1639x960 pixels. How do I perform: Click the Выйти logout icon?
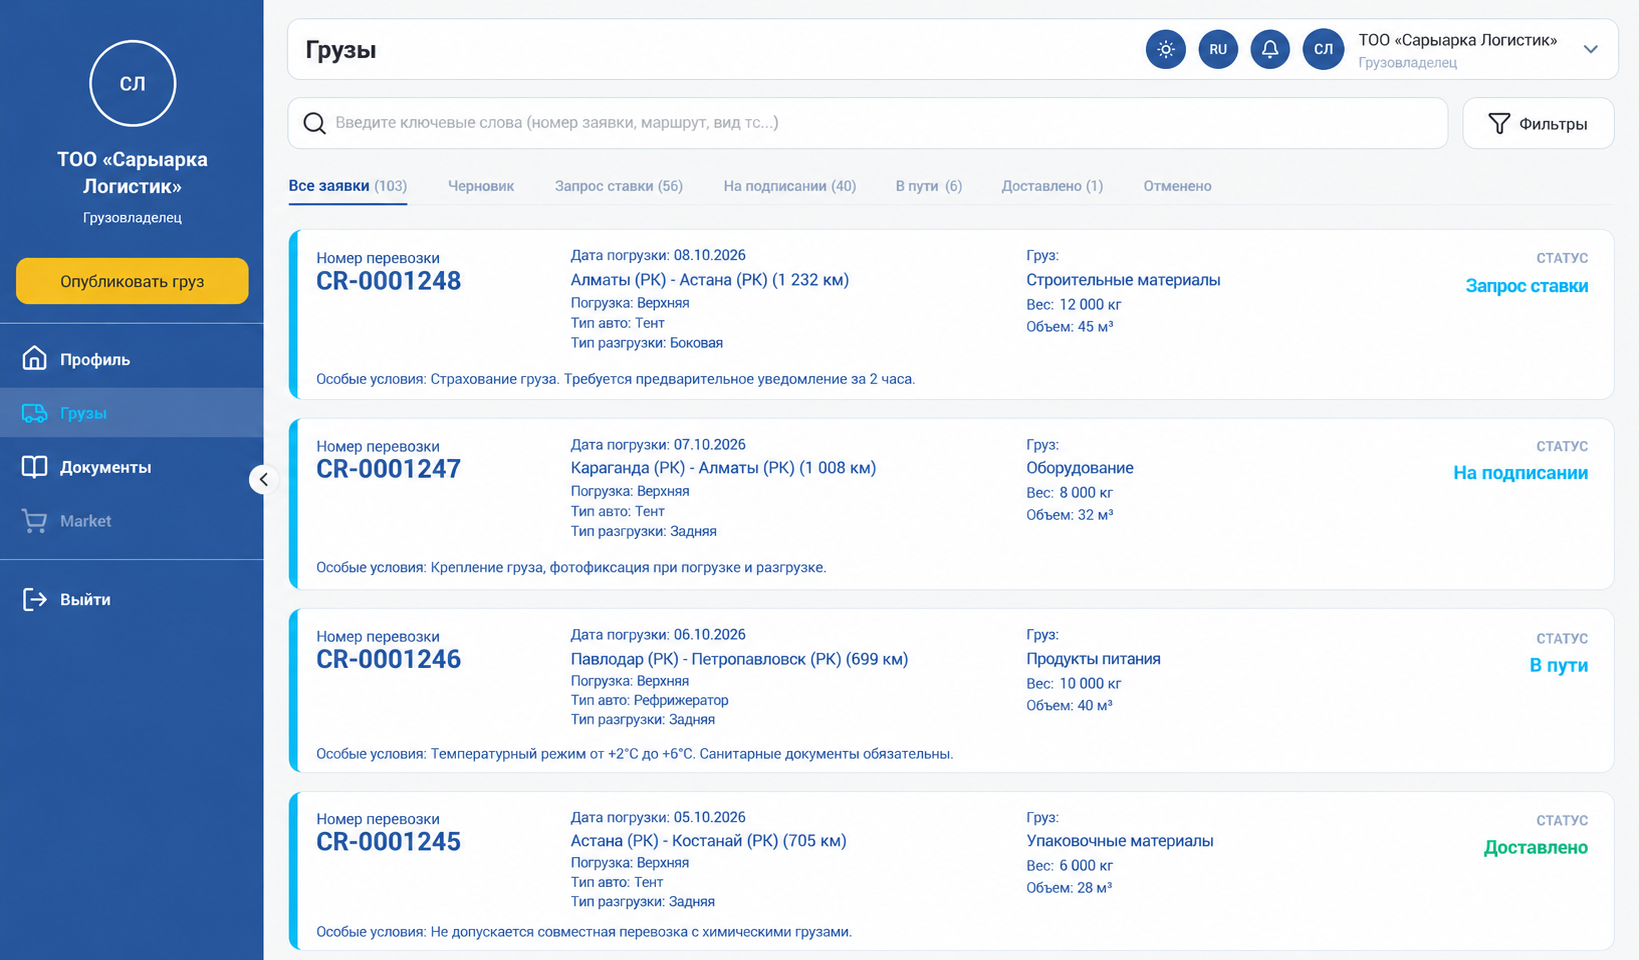pyautogui.click(x=35, y=599)
